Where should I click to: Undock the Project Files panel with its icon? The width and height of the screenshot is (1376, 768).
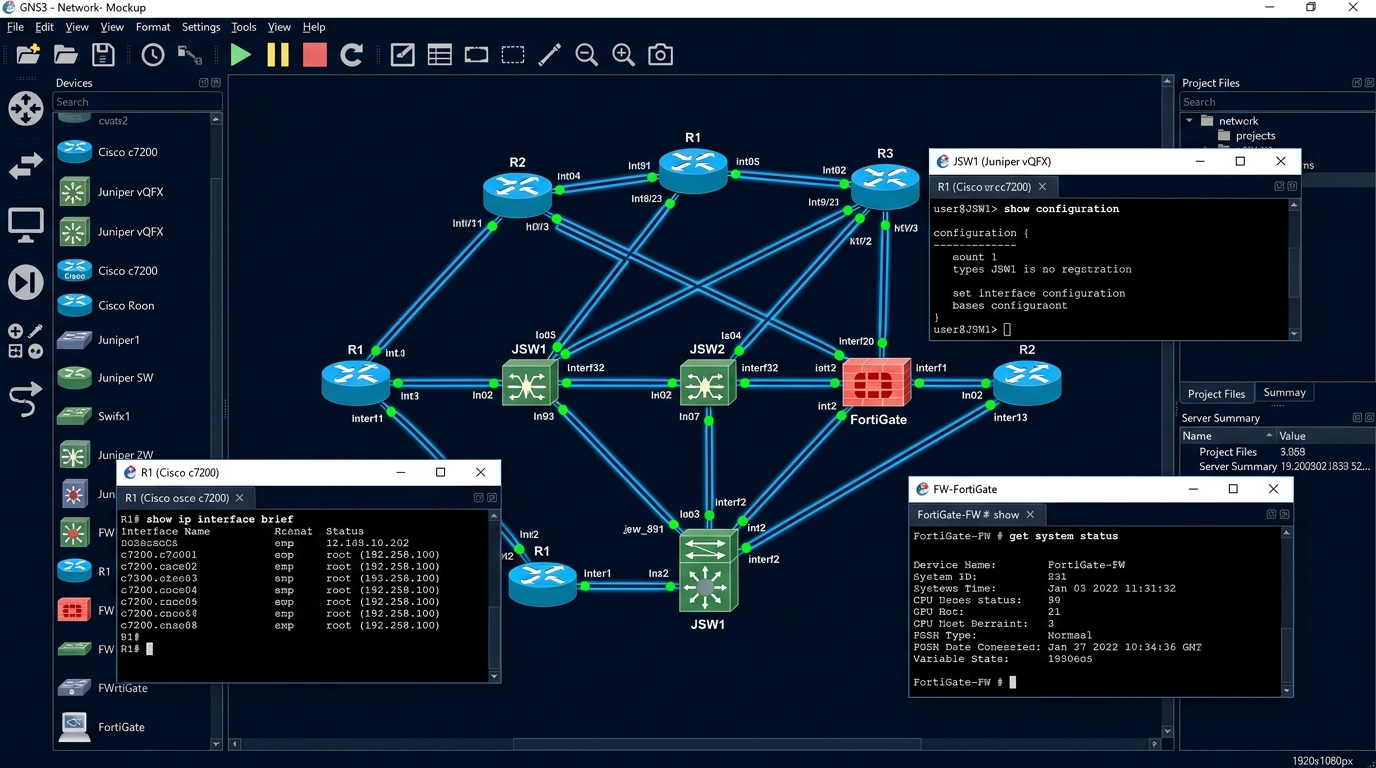[x=1357, y=83]
